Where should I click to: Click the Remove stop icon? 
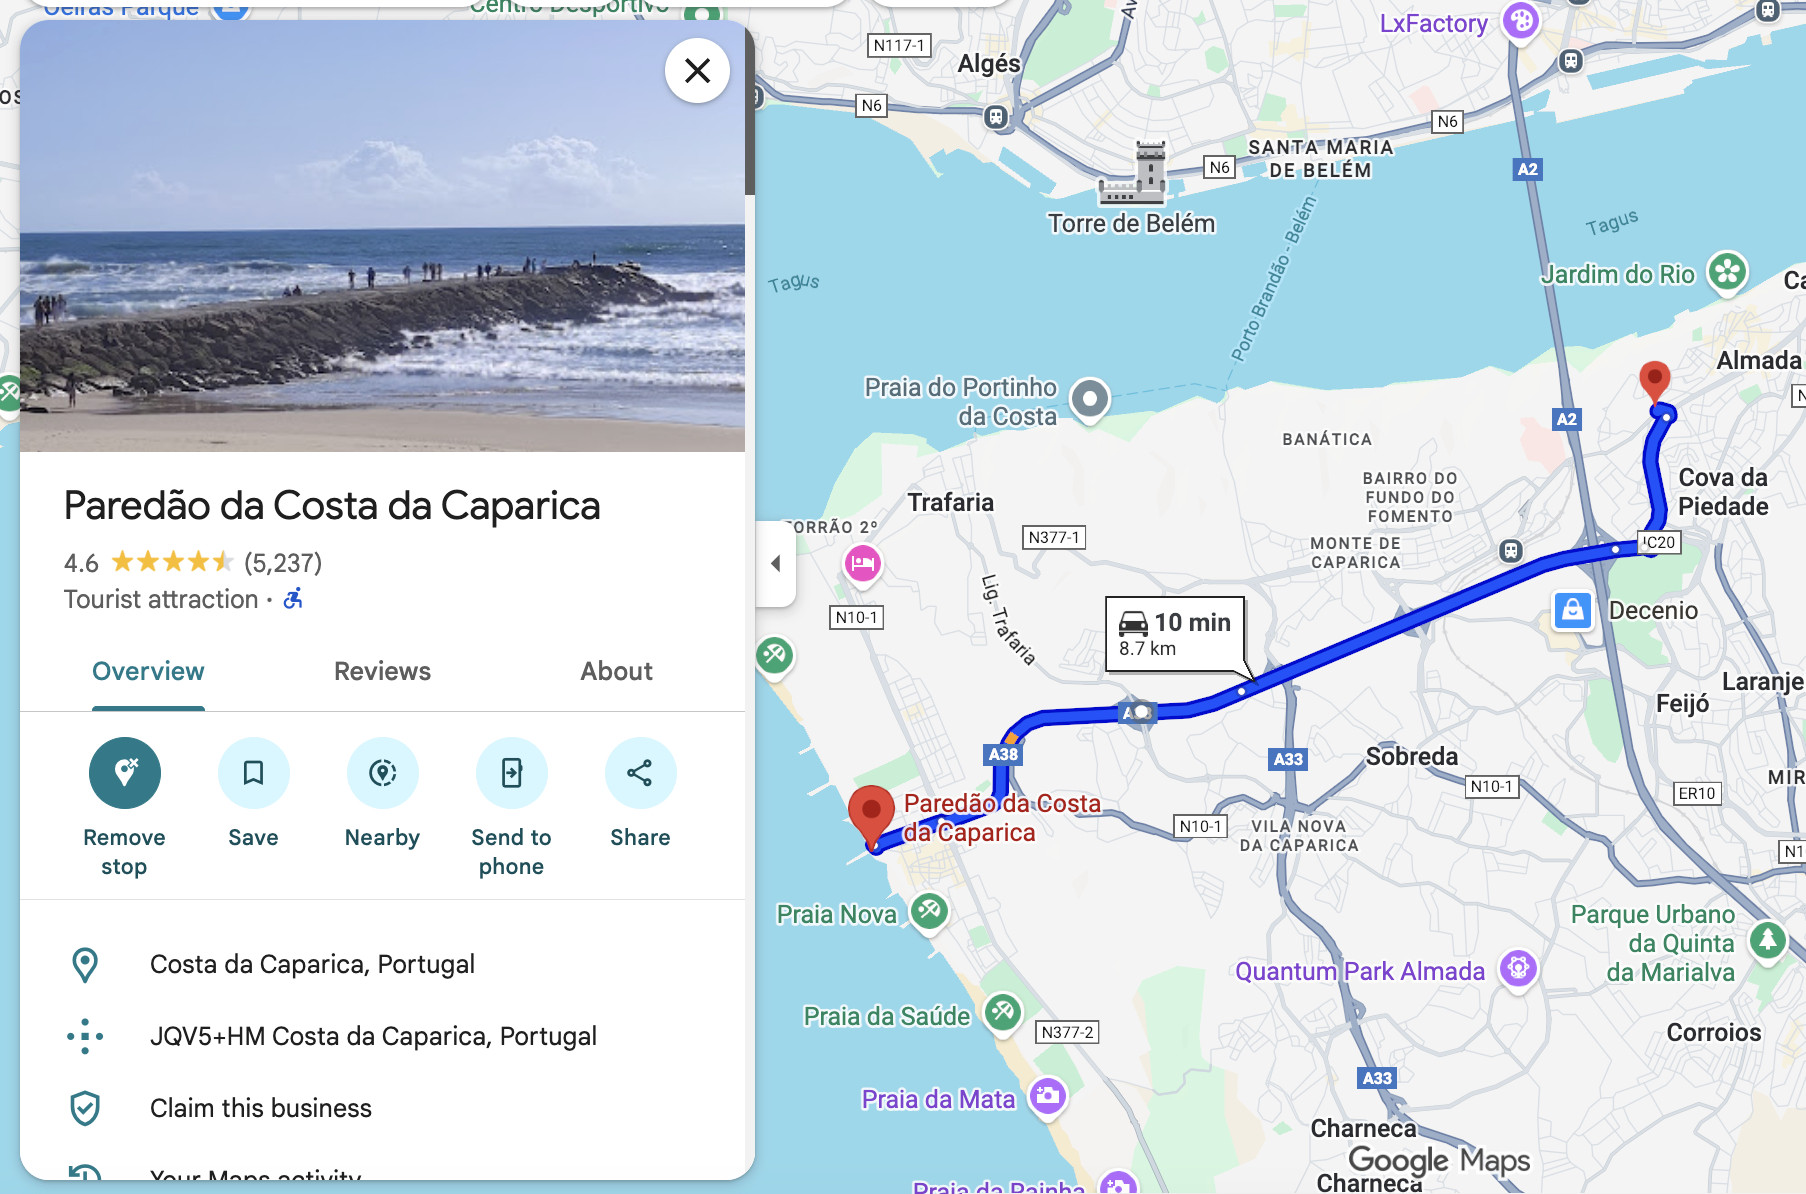tap(125, 773)
